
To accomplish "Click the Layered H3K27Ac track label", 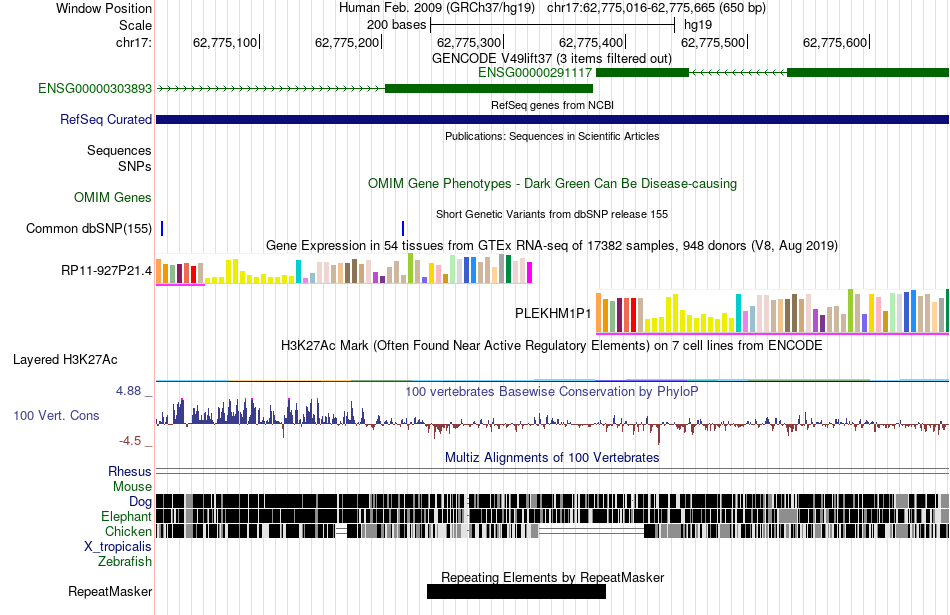I will tap(65, 359).
